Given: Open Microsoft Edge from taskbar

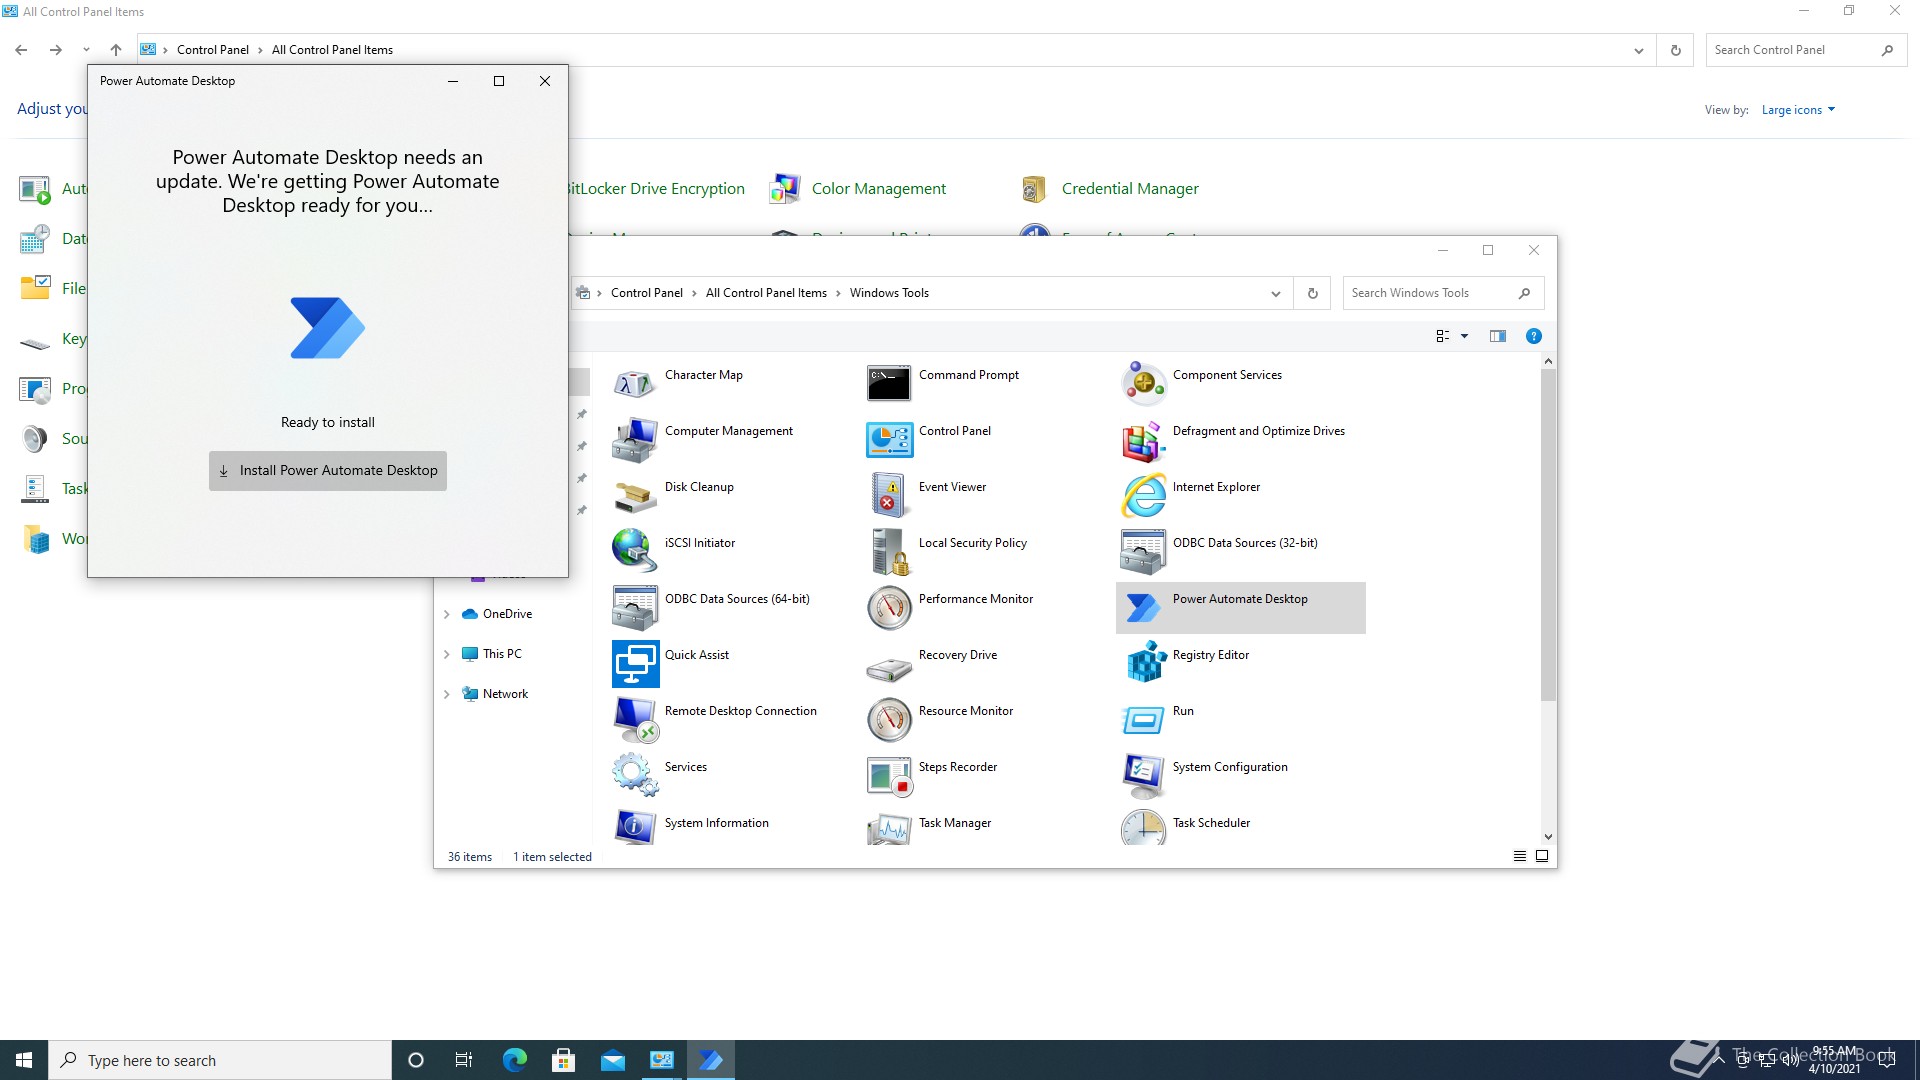Looking at the screenshot, I should pyautogui.click(x=515, y=1060).
